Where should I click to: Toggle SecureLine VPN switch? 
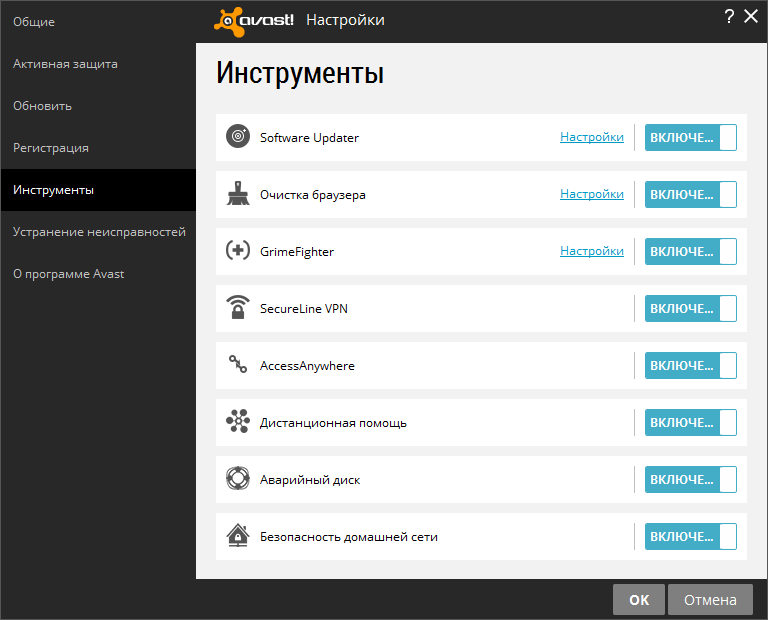691,309
